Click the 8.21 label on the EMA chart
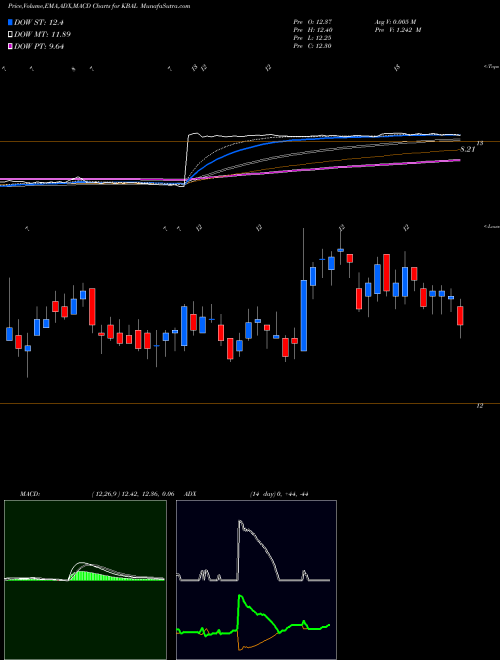Viewport: 500px width, 660px height. pos(467,149)
